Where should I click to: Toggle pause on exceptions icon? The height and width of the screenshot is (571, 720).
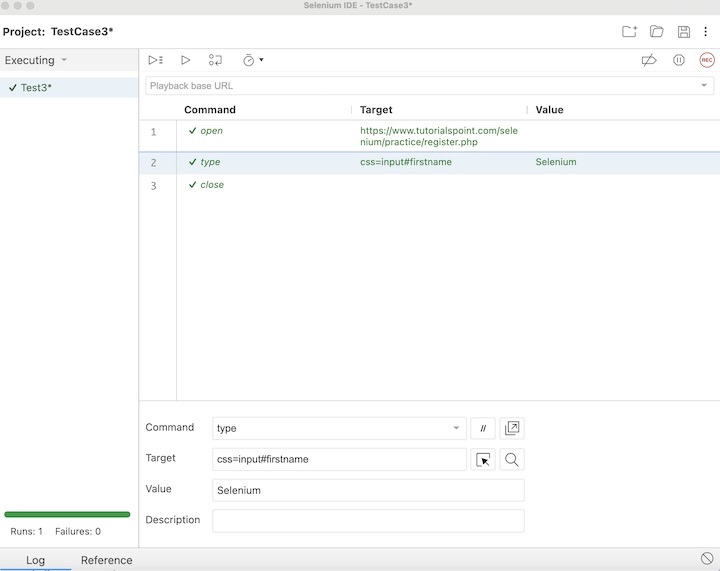tap(679, 60)
